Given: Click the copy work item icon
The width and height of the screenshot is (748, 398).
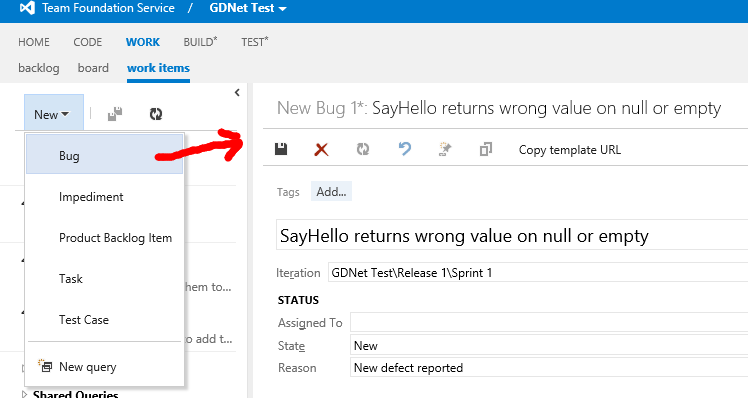Looking at the screenshot, I should [486, 149].
